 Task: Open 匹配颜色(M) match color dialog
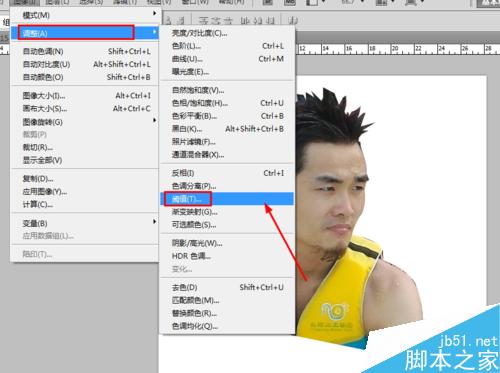pos(227,300)
